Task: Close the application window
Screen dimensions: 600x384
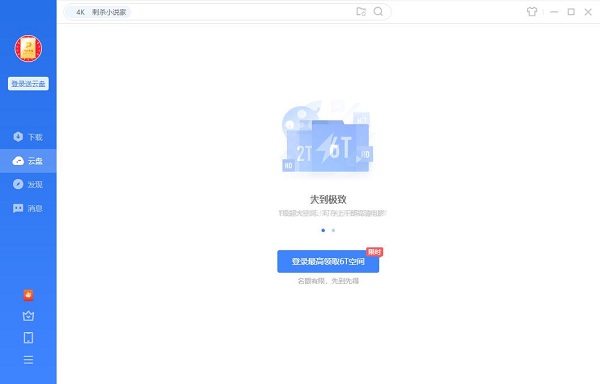Action: (588, 12)
